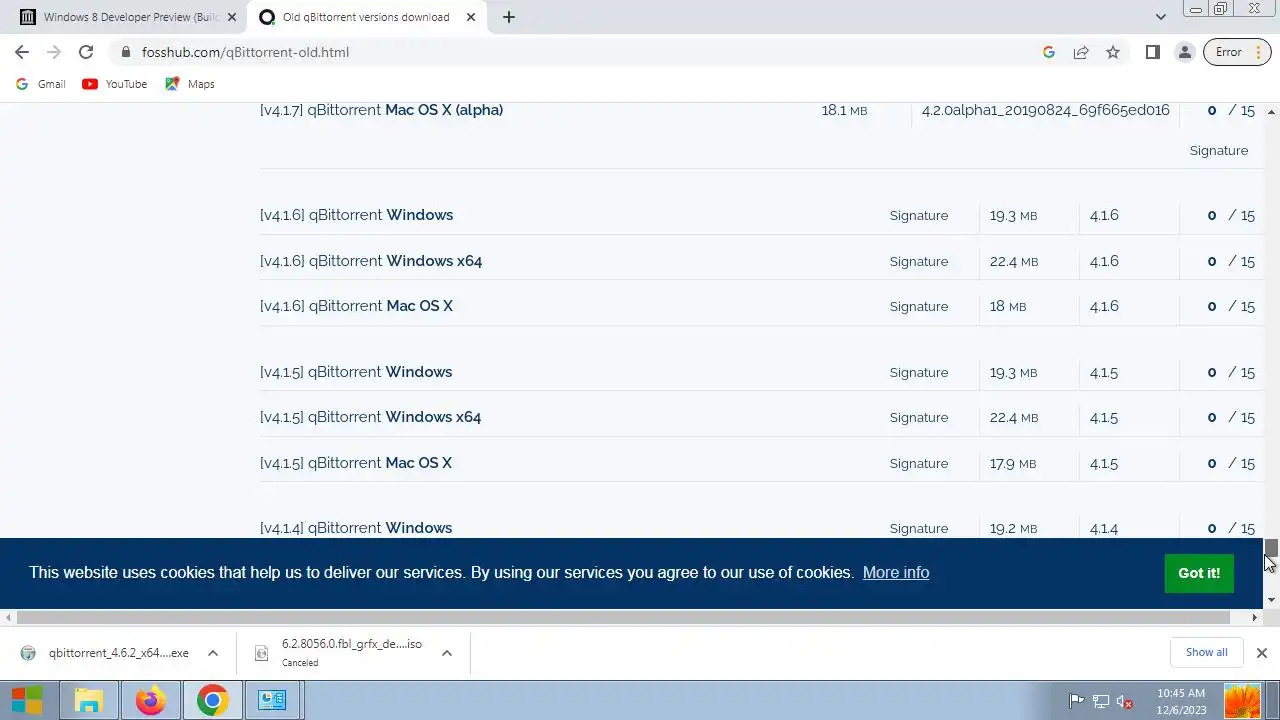1280x720 pixels.
Task: Expand the tab search dropdown
Action: coord(1160,17)
